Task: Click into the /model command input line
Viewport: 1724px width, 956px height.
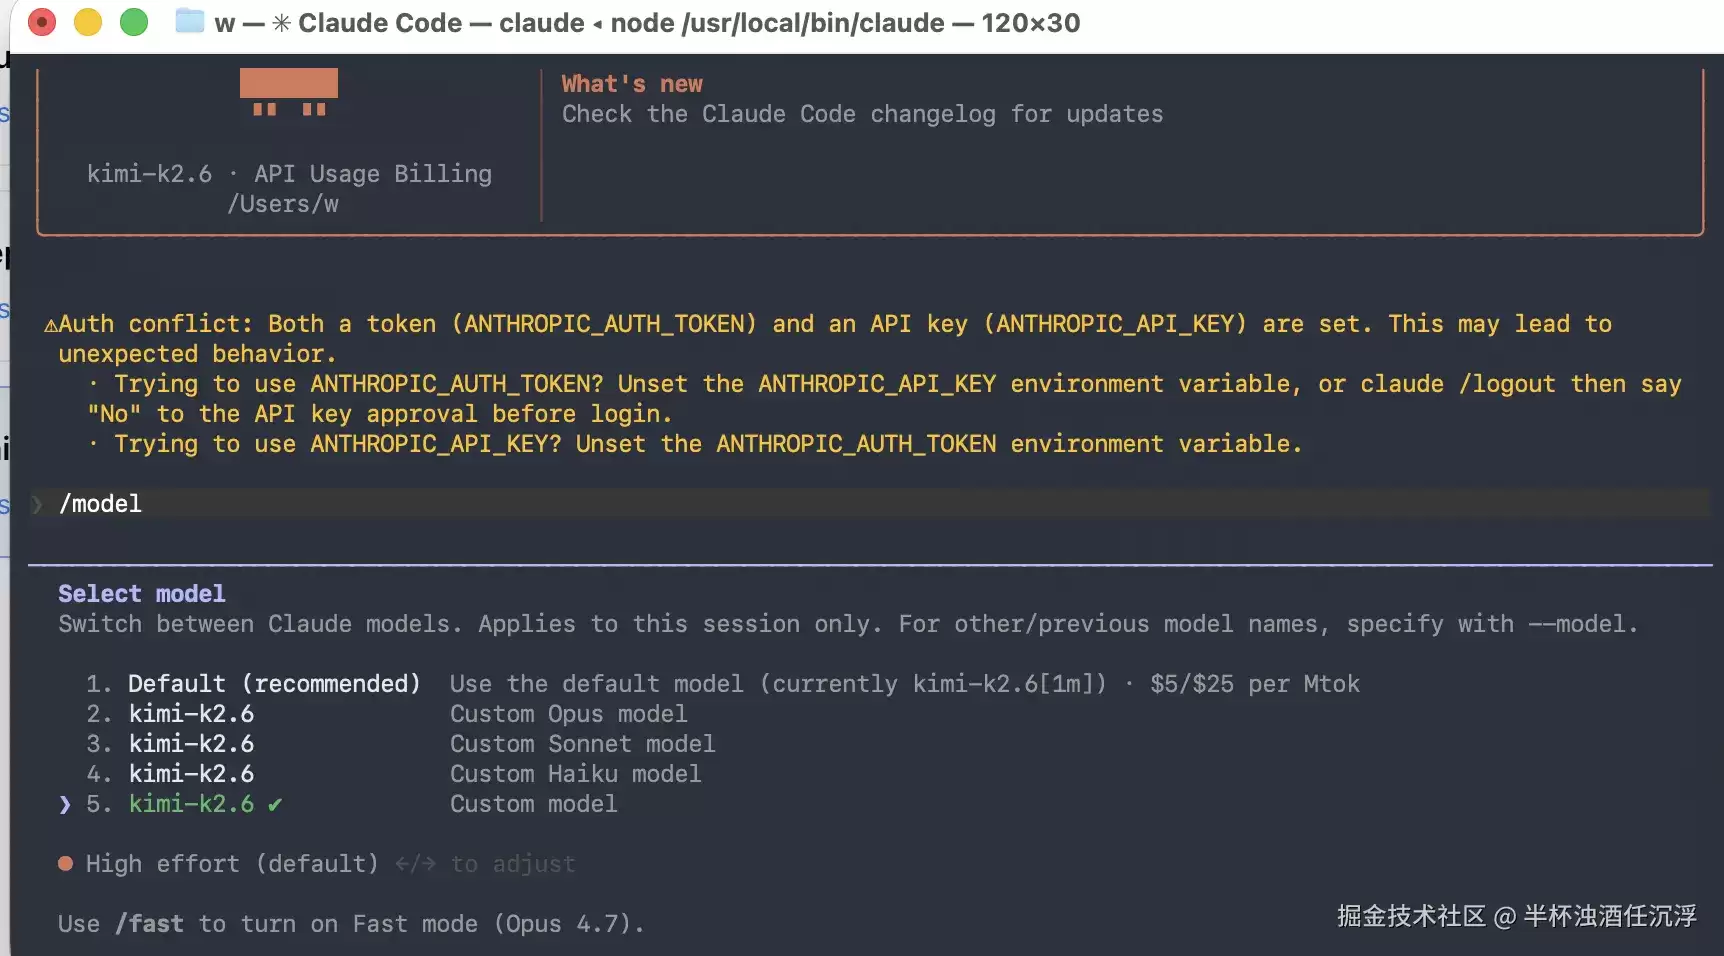Action: click(x=870, y=504)
